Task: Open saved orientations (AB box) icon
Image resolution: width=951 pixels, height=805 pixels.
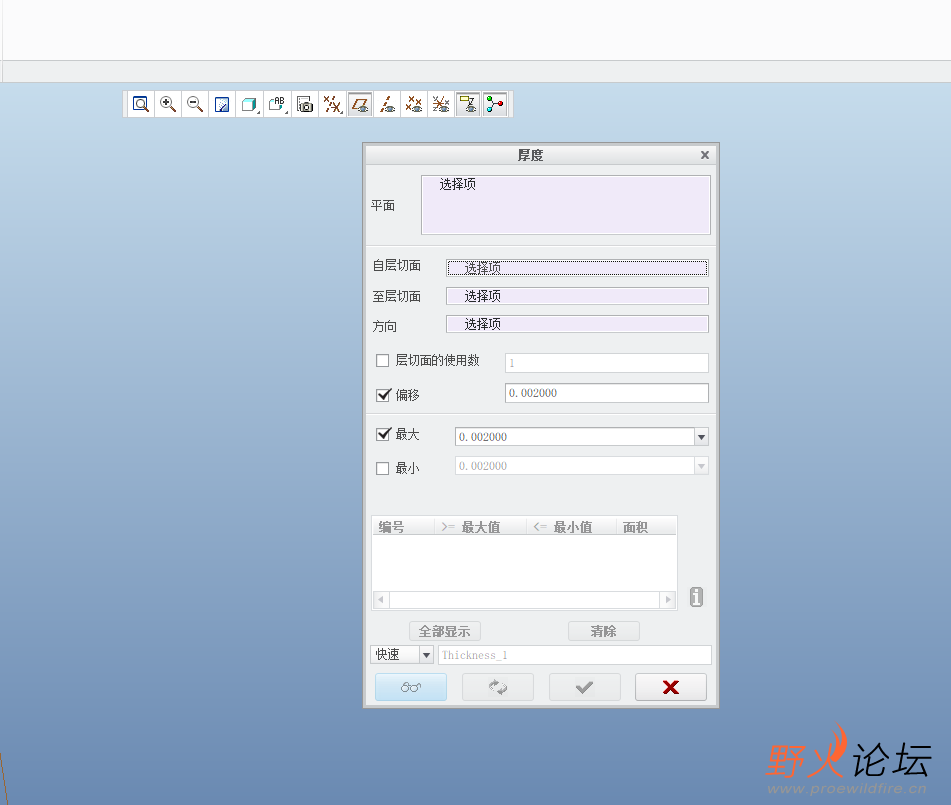Action: click(277, 104)
